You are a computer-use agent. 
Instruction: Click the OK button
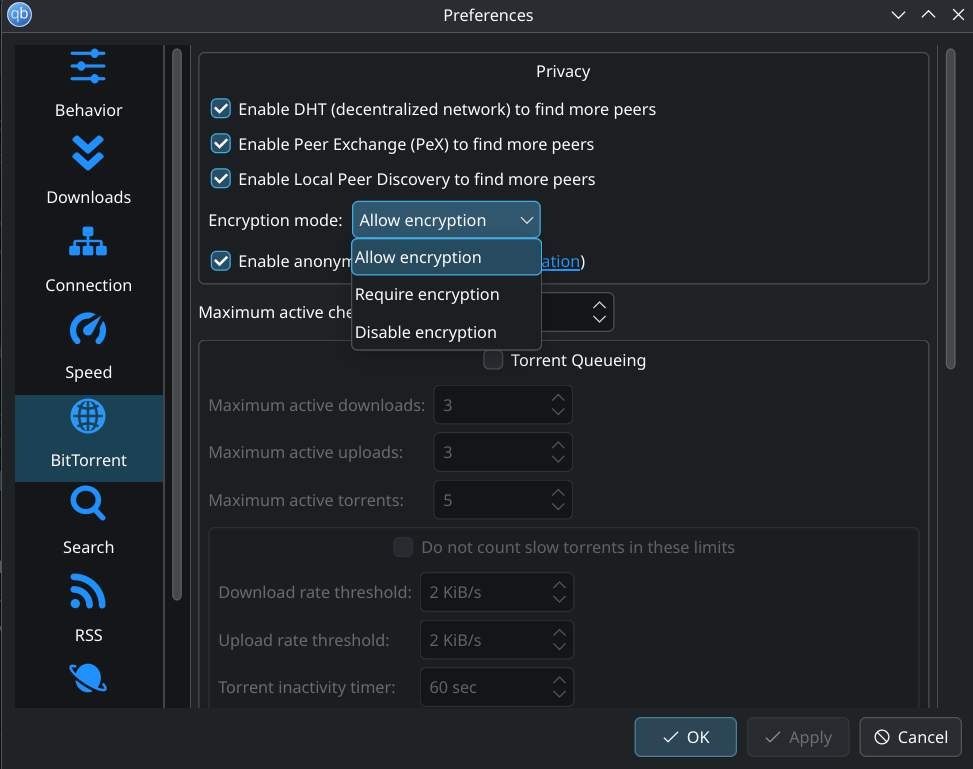685,737
